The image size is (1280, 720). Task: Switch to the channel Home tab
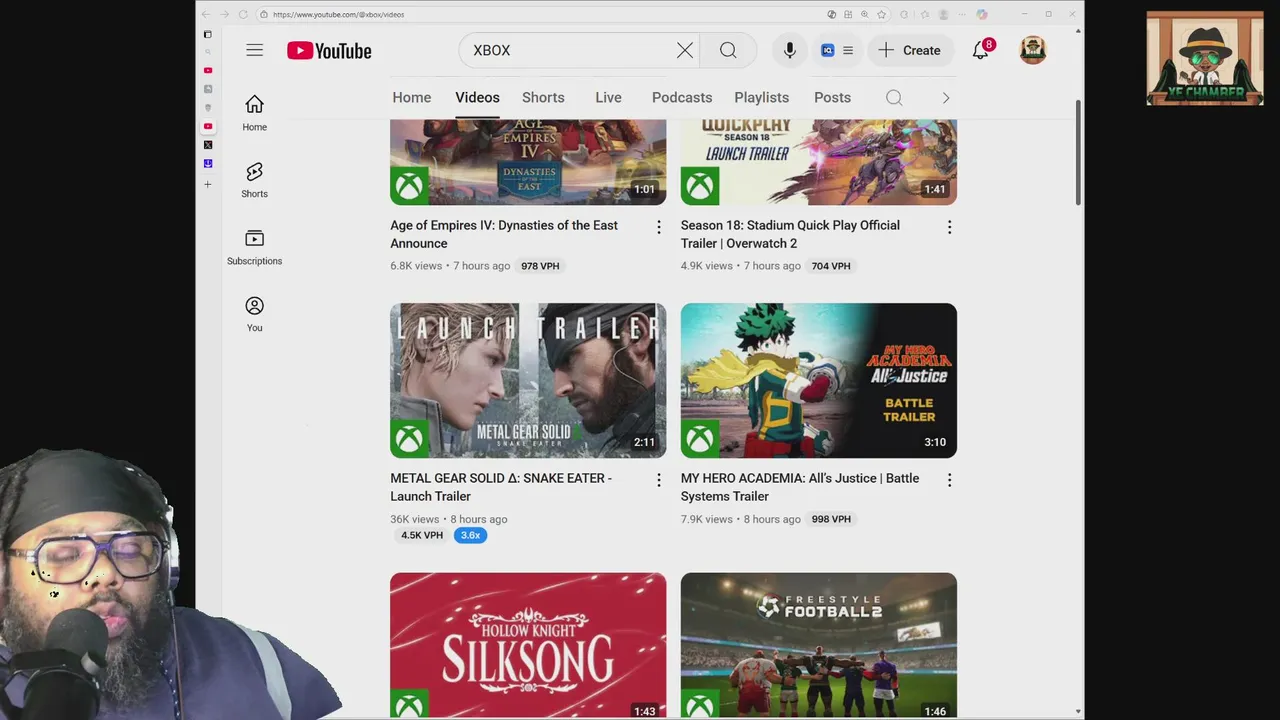tap(412, 97)
